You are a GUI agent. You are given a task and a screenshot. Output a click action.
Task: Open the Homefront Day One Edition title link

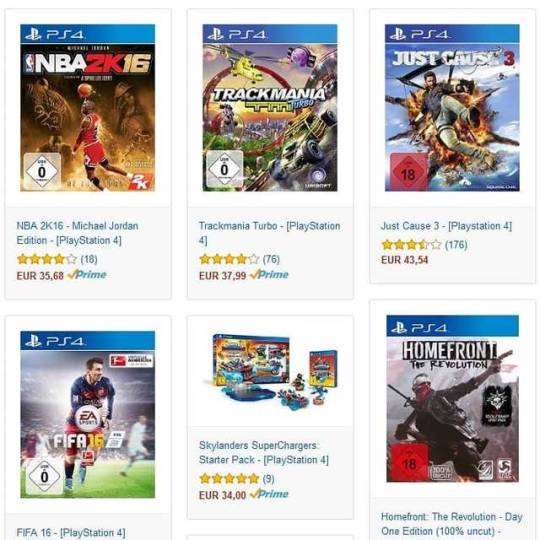[451, 524]
